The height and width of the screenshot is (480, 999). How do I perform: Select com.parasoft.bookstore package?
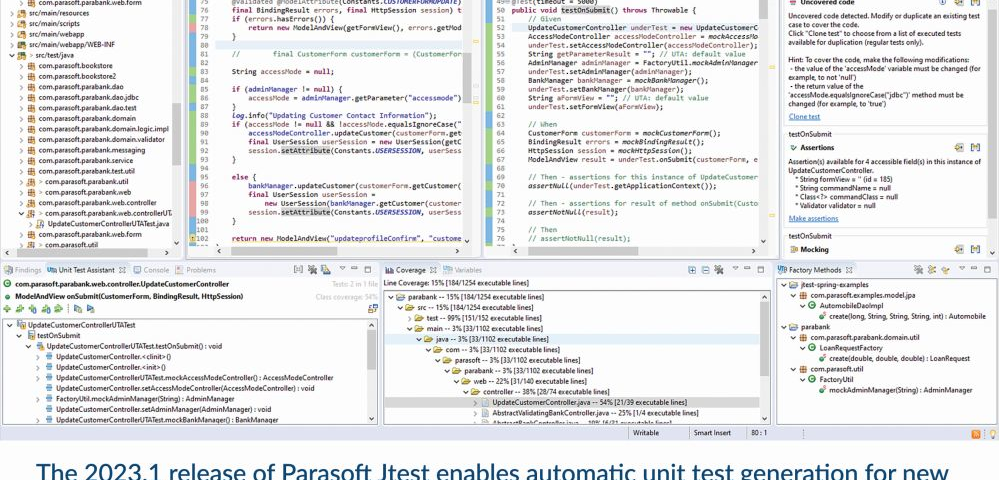pos(75,66)
